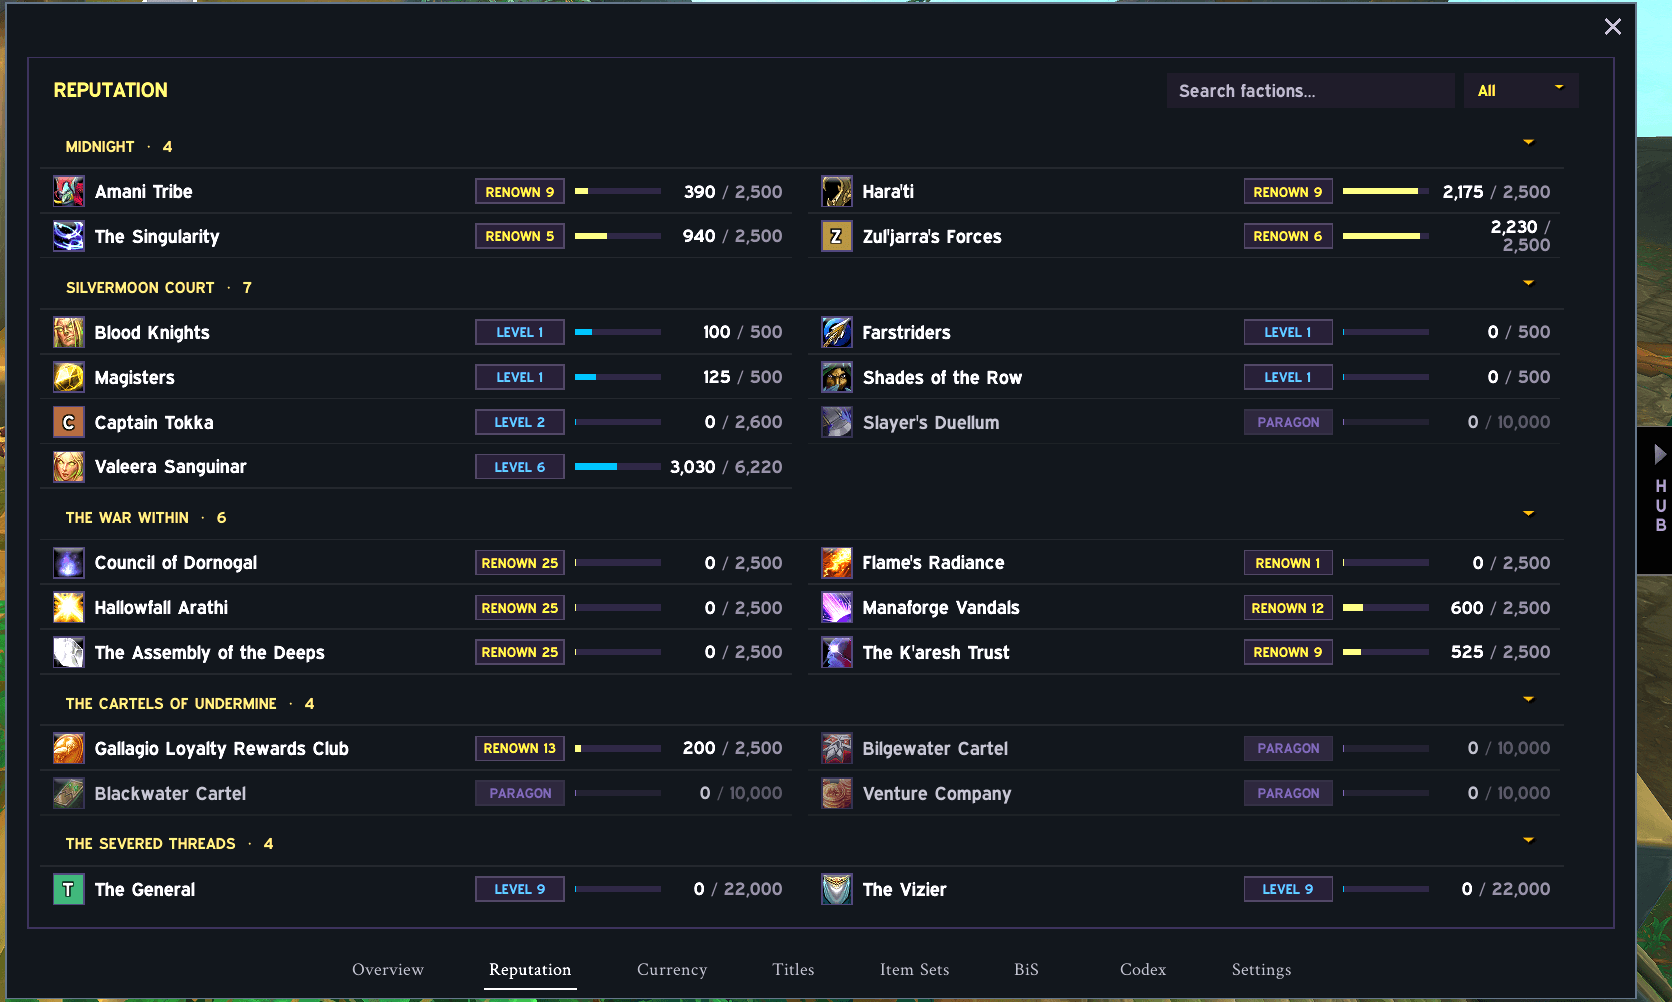Open the Item Sets tab
1672x1002 pixels.
click(x=914, y=969)
